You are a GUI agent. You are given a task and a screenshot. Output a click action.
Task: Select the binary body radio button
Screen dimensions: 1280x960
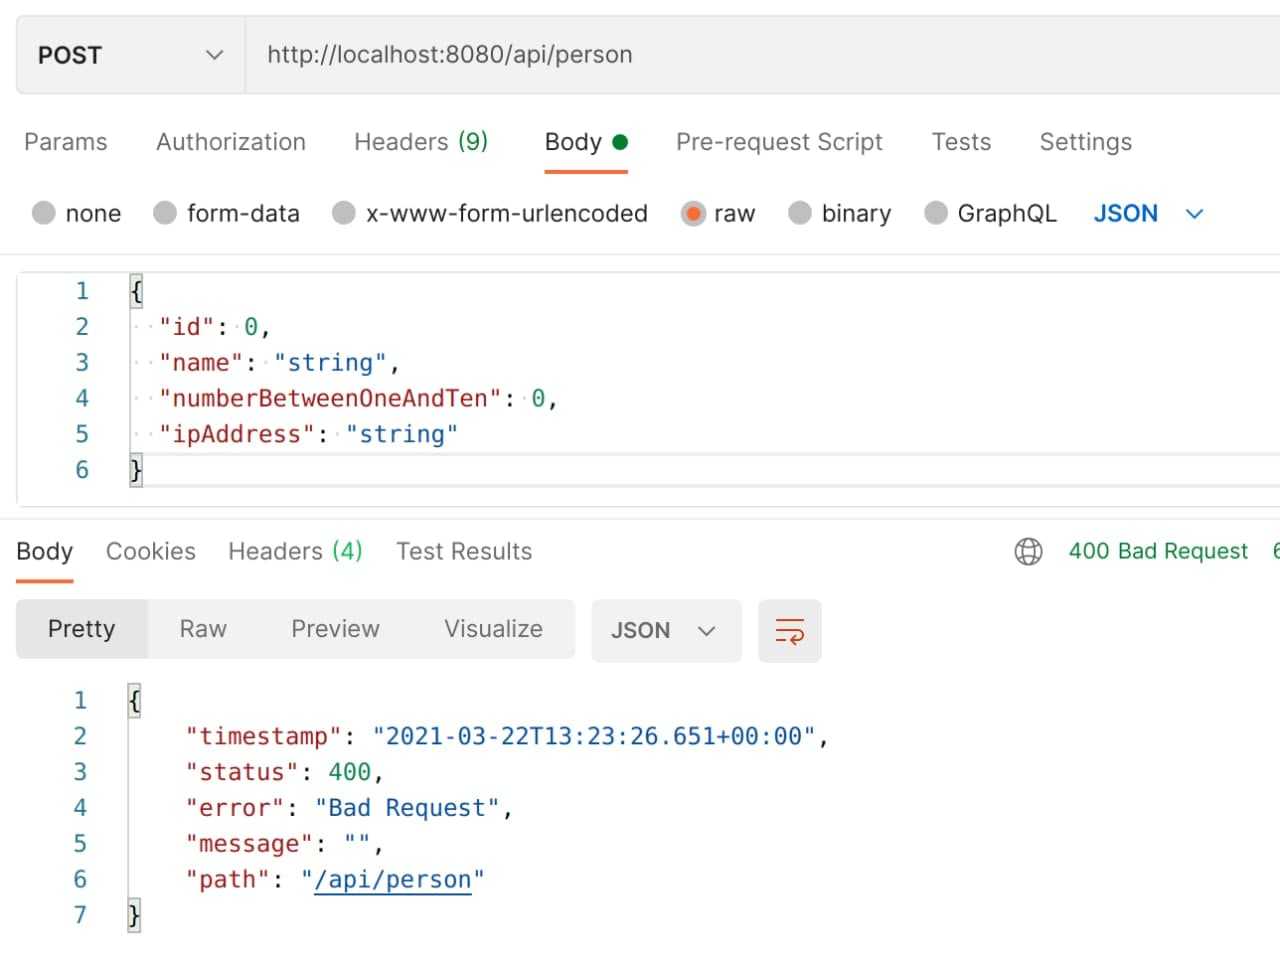point(800,213)
